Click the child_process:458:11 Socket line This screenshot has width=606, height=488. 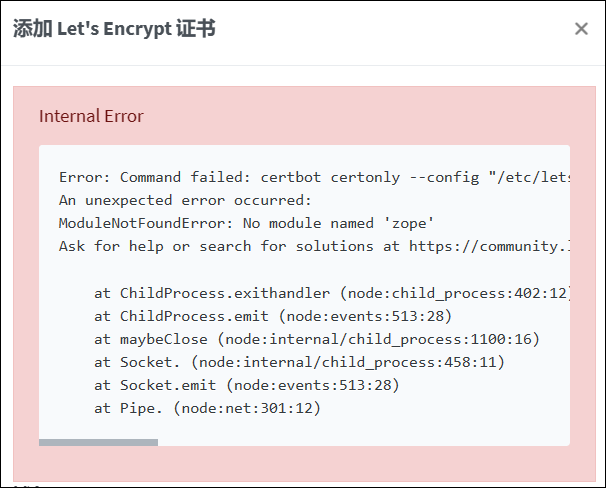(x=300, y=362)
